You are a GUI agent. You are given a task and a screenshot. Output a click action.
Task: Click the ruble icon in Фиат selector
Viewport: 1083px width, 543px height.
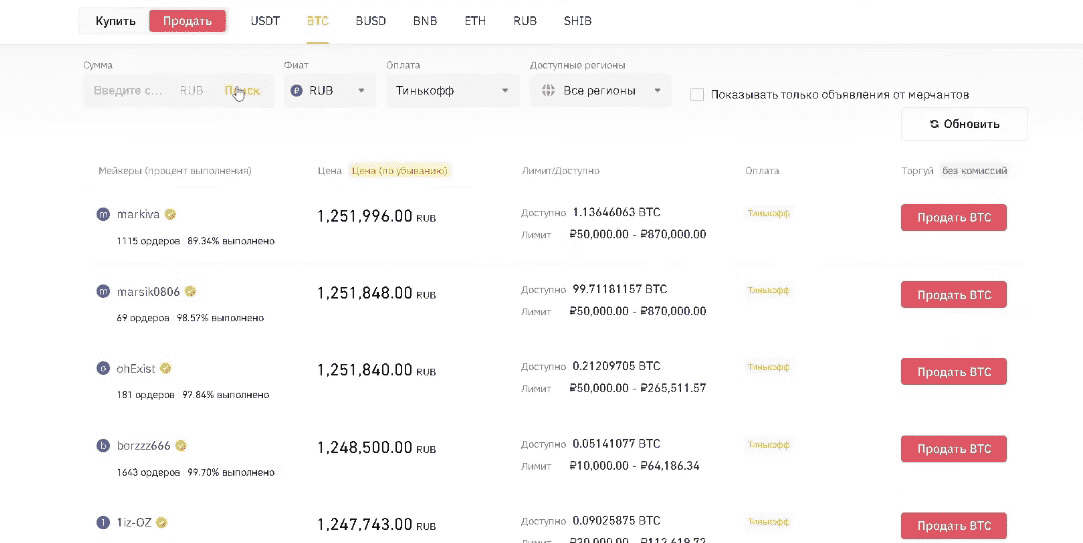click(x=297, y=90)
